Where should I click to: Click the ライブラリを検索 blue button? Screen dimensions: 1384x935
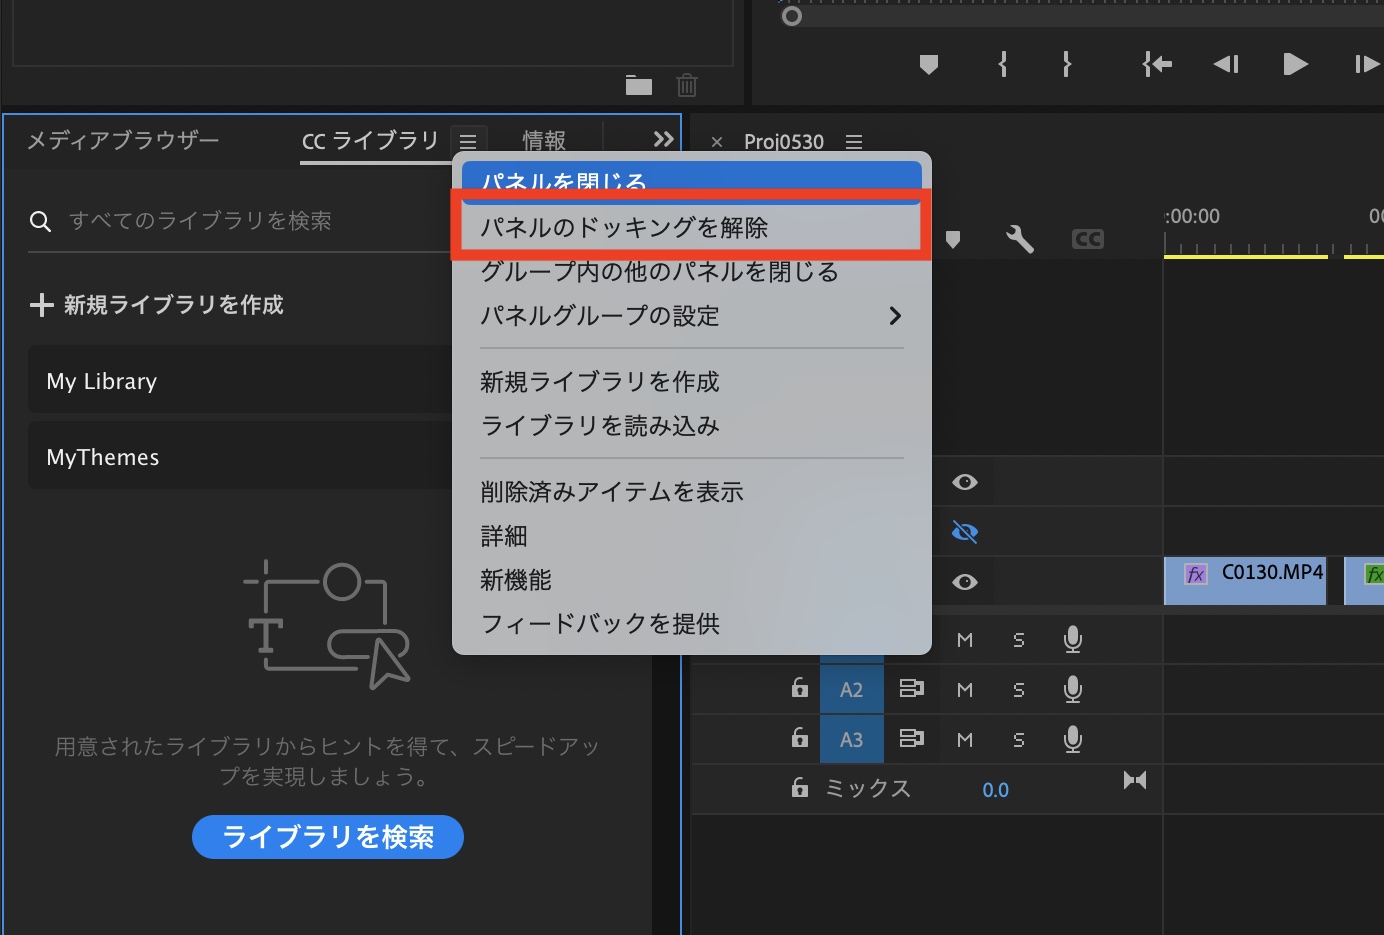327,837
